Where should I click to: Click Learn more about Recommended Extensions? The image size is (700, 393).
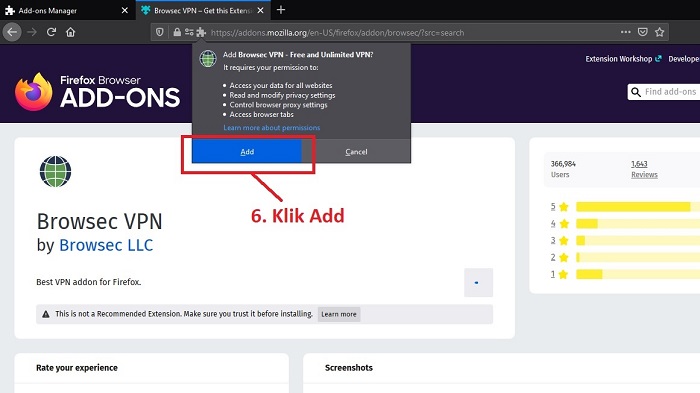[x=339, y=314]
